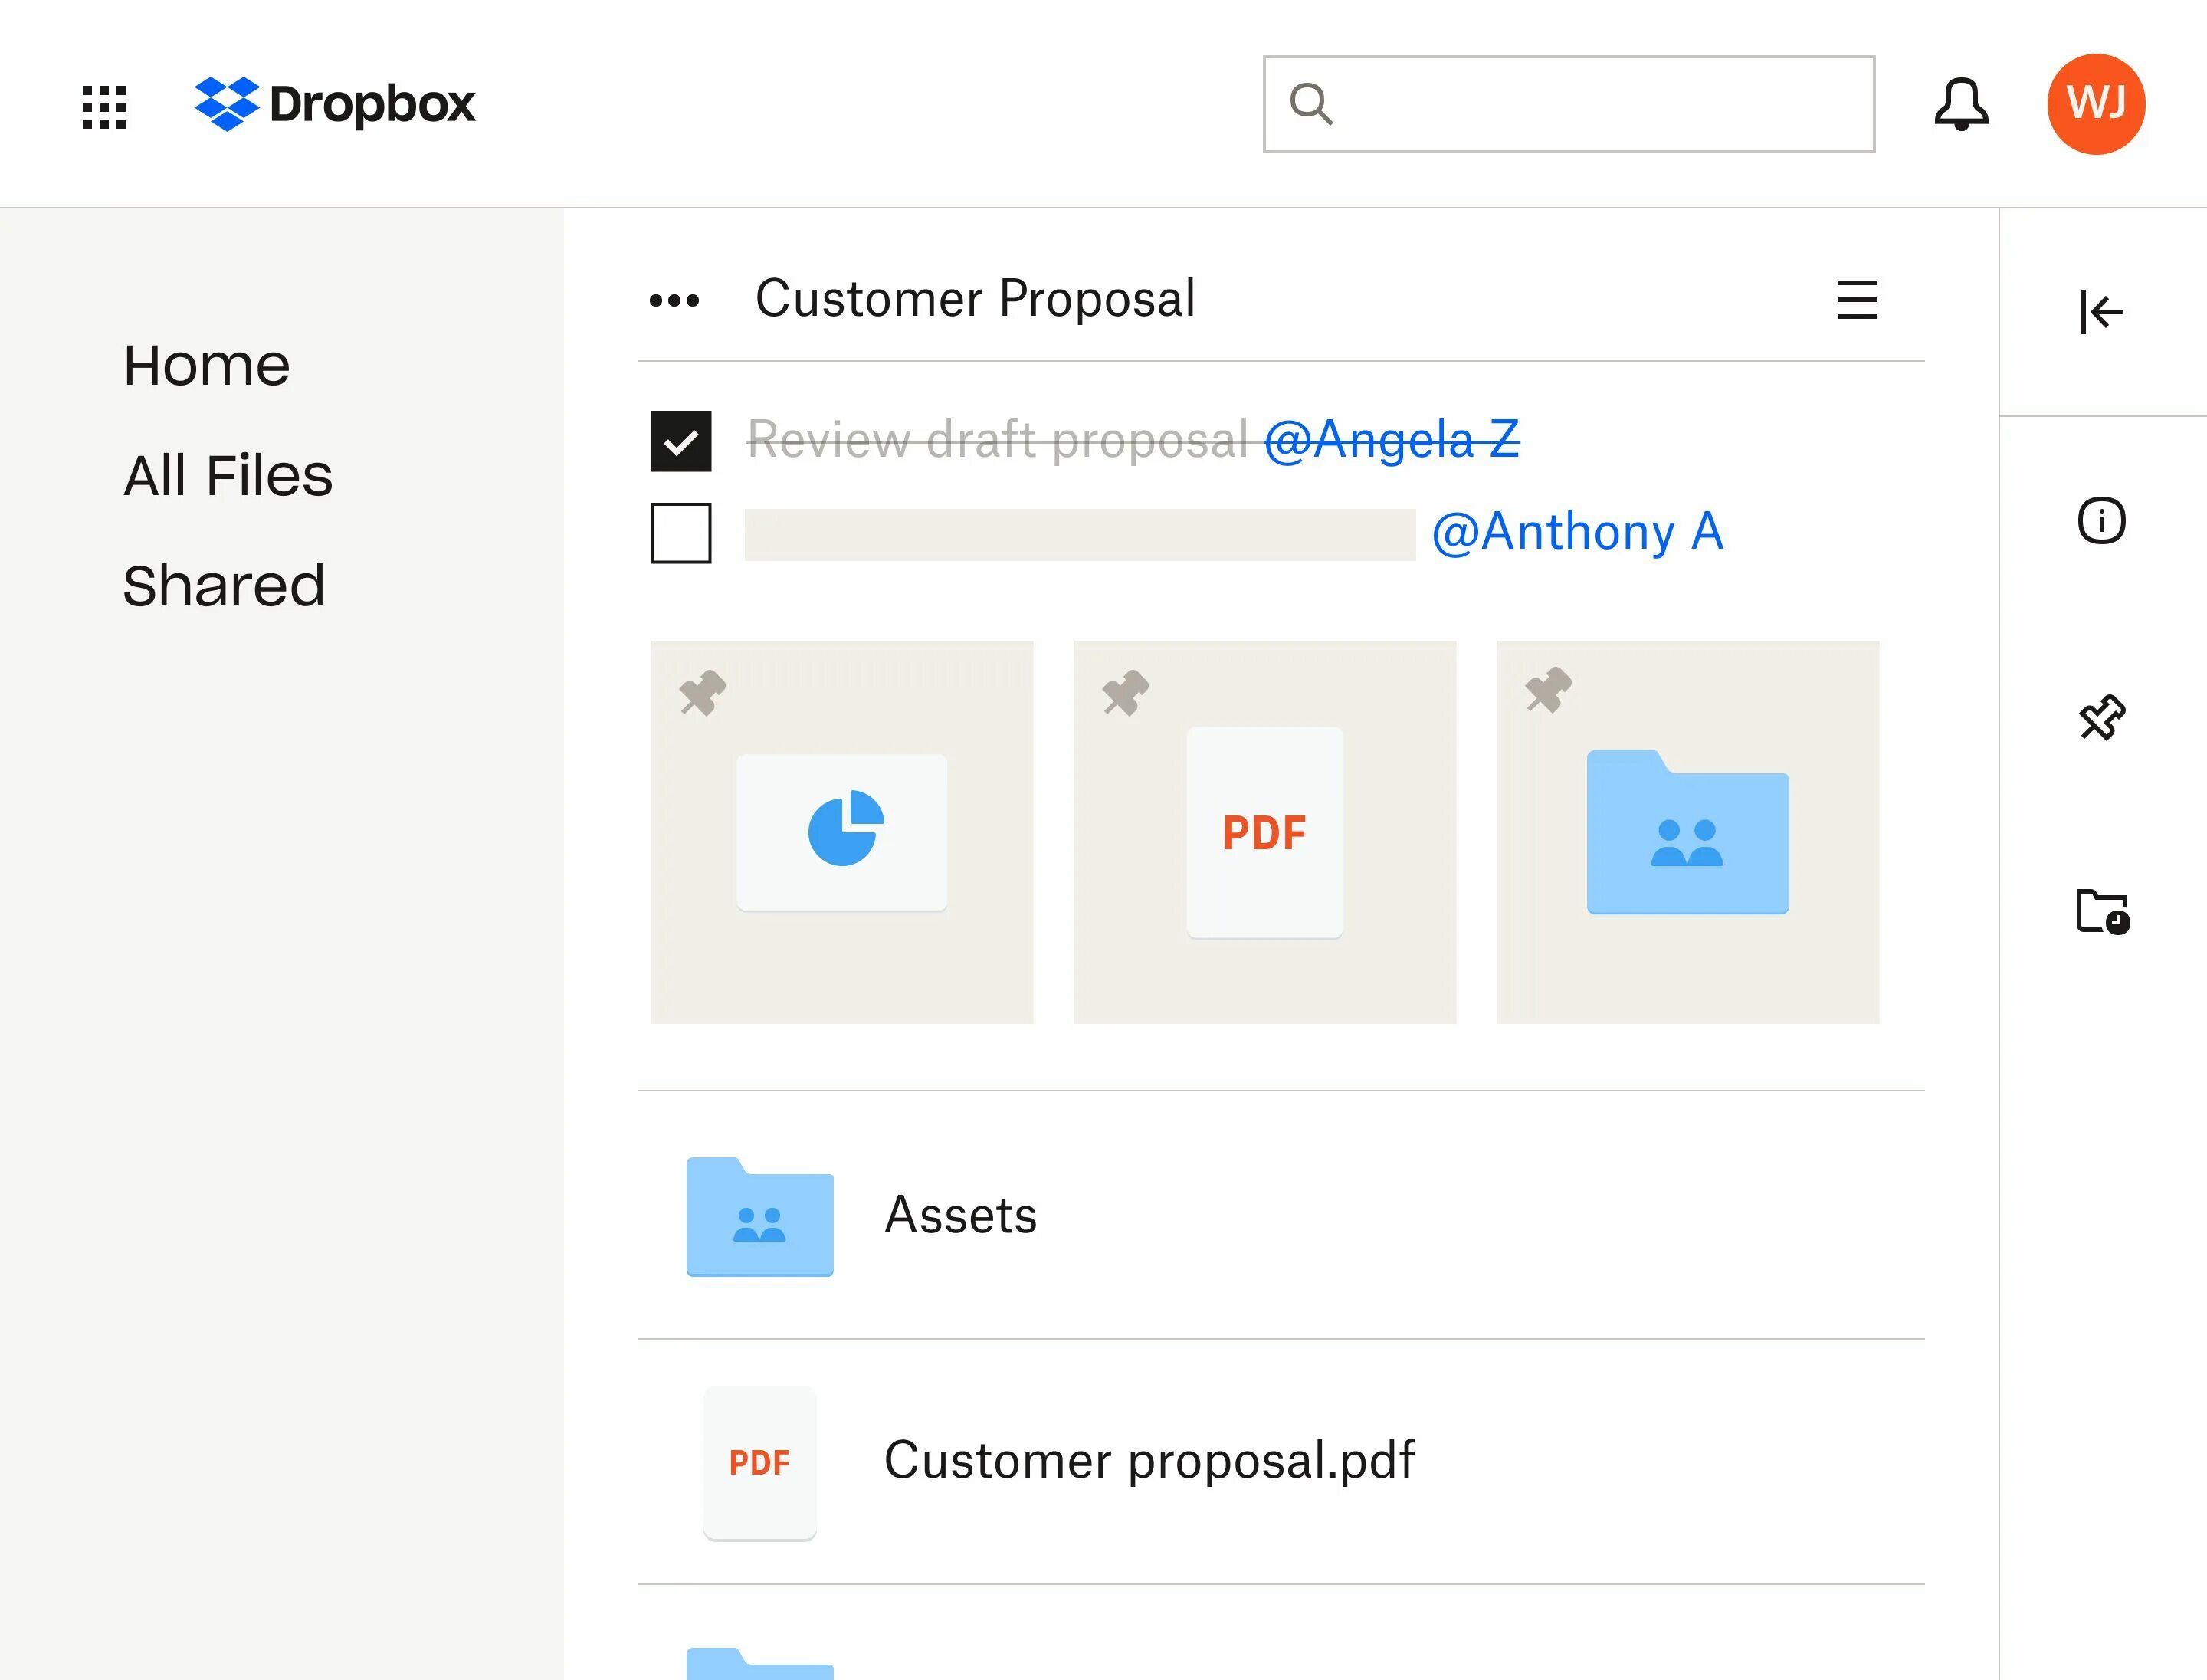Open Shared in left navigation

tap(224, 585)
